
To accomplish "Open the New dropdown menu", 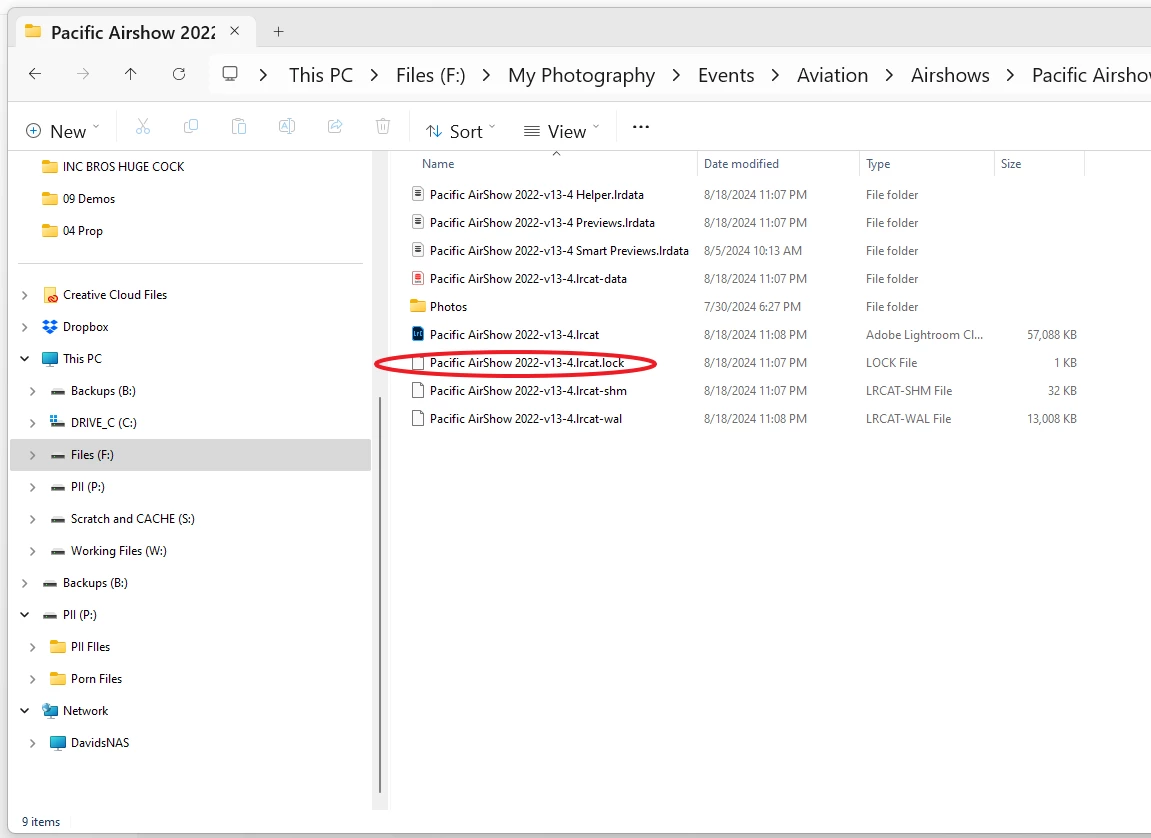I will pos(62,131).
